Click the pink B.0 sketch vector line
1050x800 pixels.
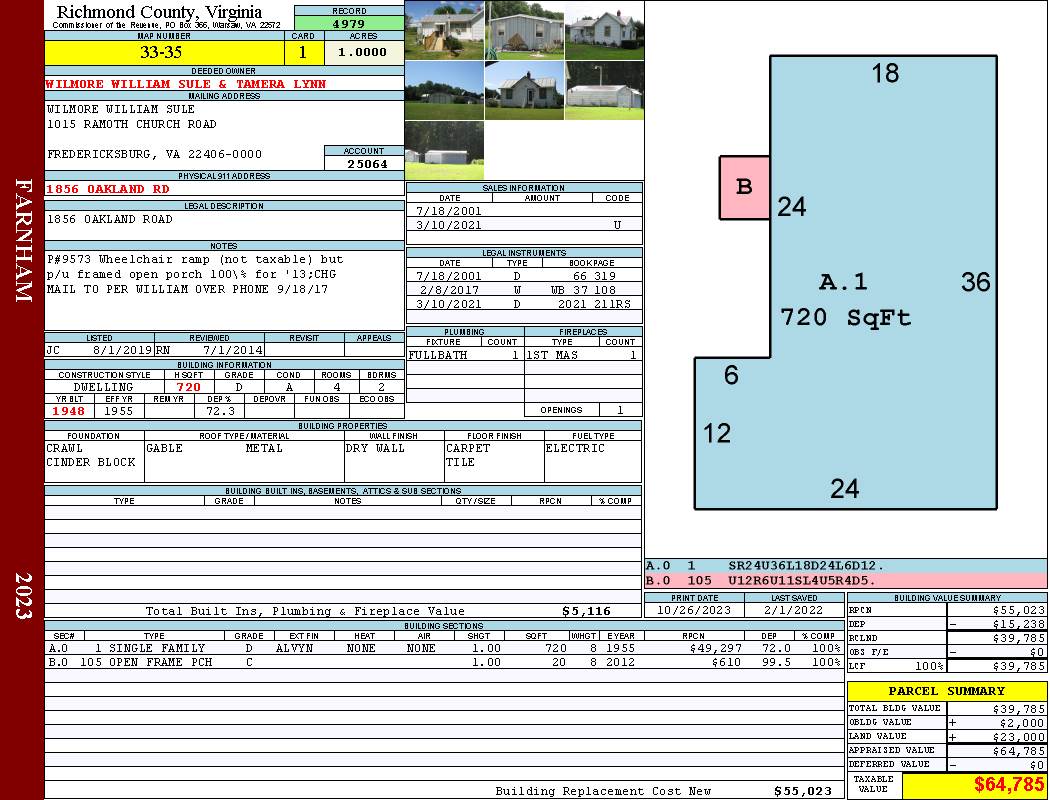point(846,580)
